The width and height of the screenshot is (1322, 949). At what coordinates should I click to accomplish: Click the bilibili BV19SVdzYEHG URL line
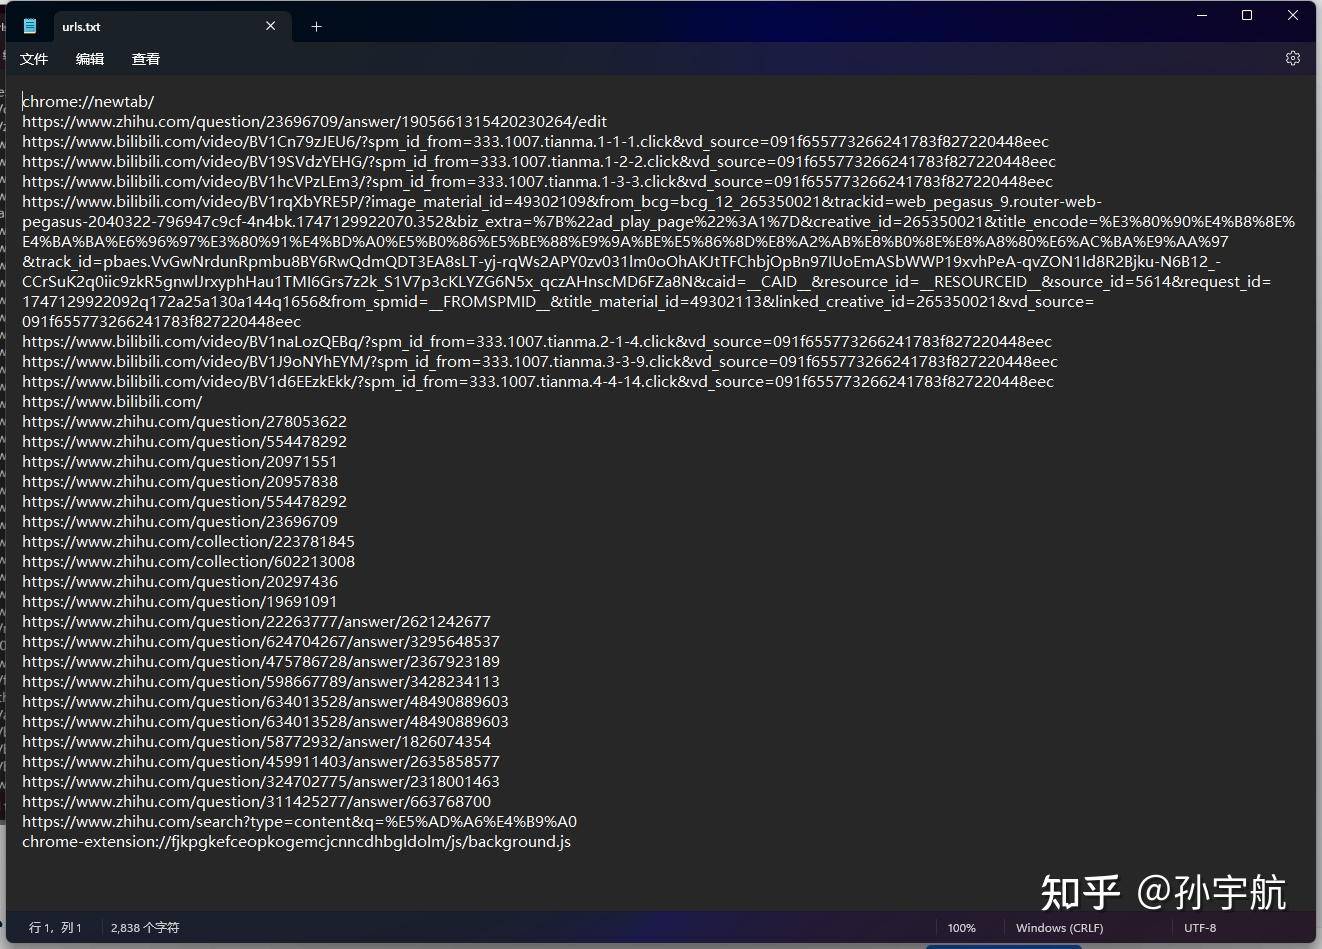tap(539, 161)
